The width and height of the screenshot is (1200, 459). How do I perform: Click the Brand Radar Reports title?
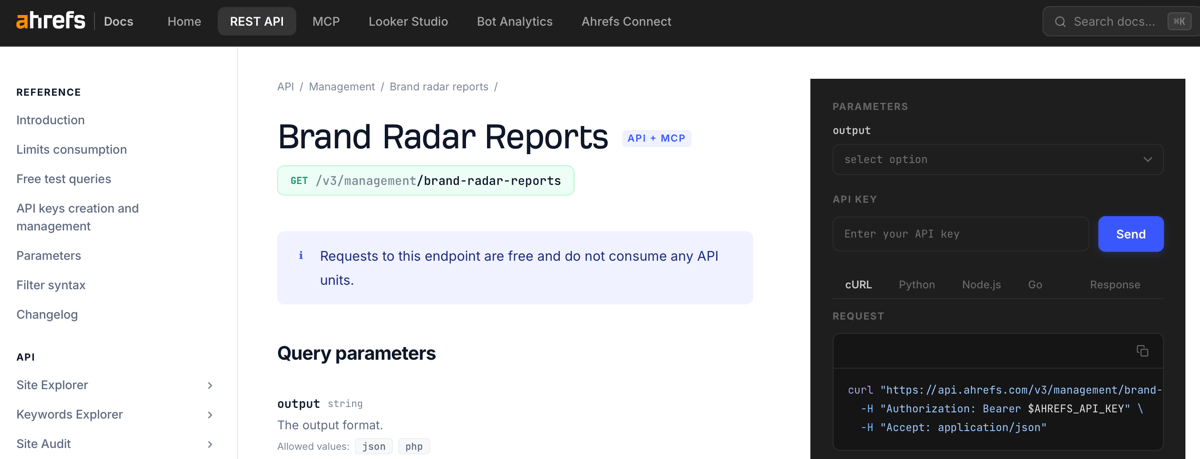pyautogui.click(x=442, y=136)
